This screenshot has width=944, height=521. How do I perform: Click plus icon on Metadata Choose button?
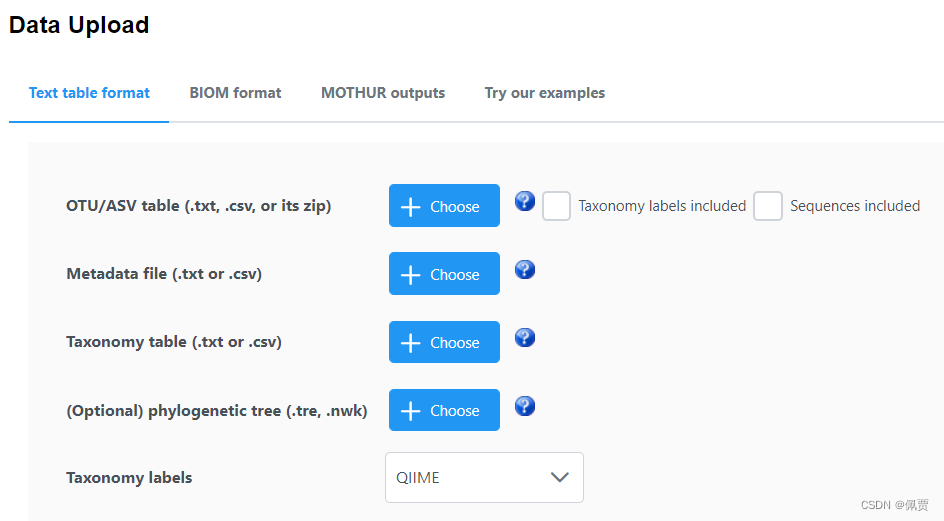tap(410, 275)
